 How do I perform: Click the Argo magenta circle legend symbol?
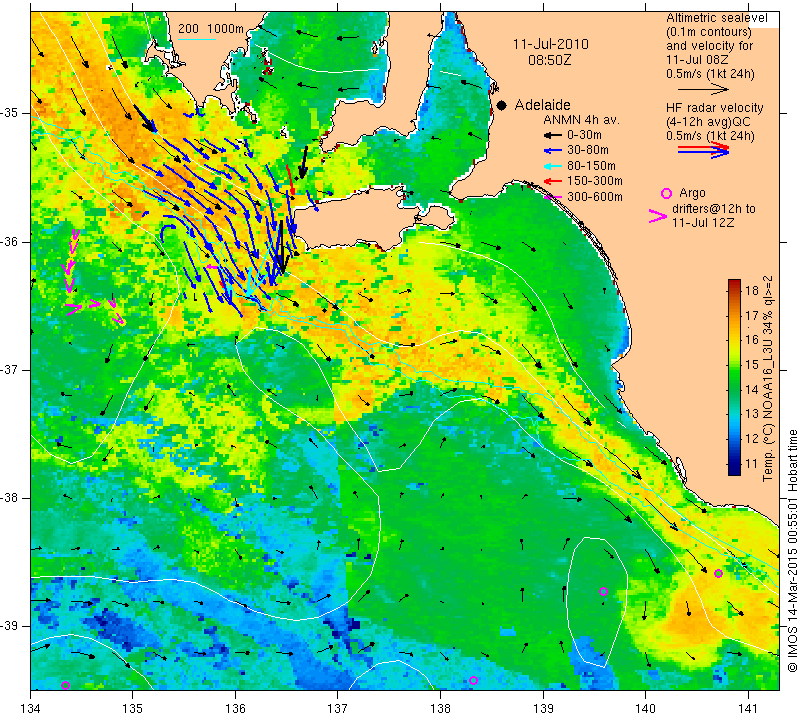click(x=666, y=193)
